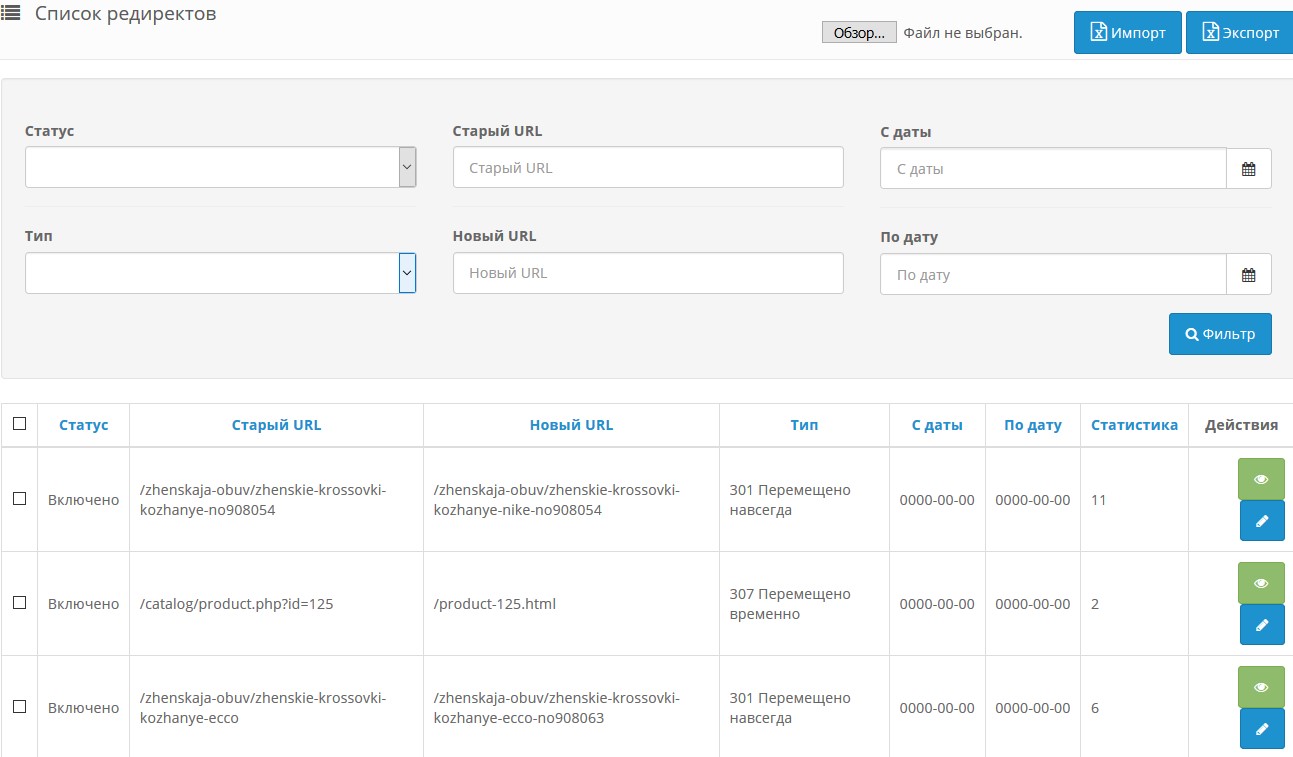
Task: Click the Экспорт button
Action: coord(1240,33)
